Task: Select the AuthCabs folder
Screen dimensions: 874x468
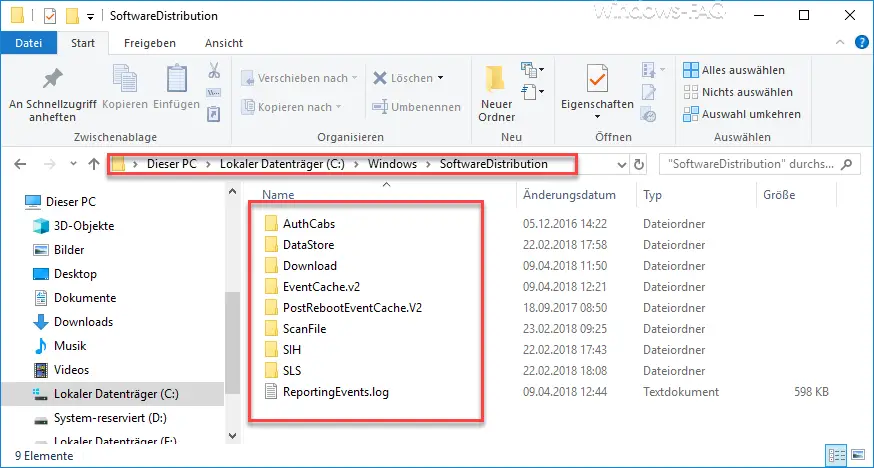Action: (x=309, y=224)
